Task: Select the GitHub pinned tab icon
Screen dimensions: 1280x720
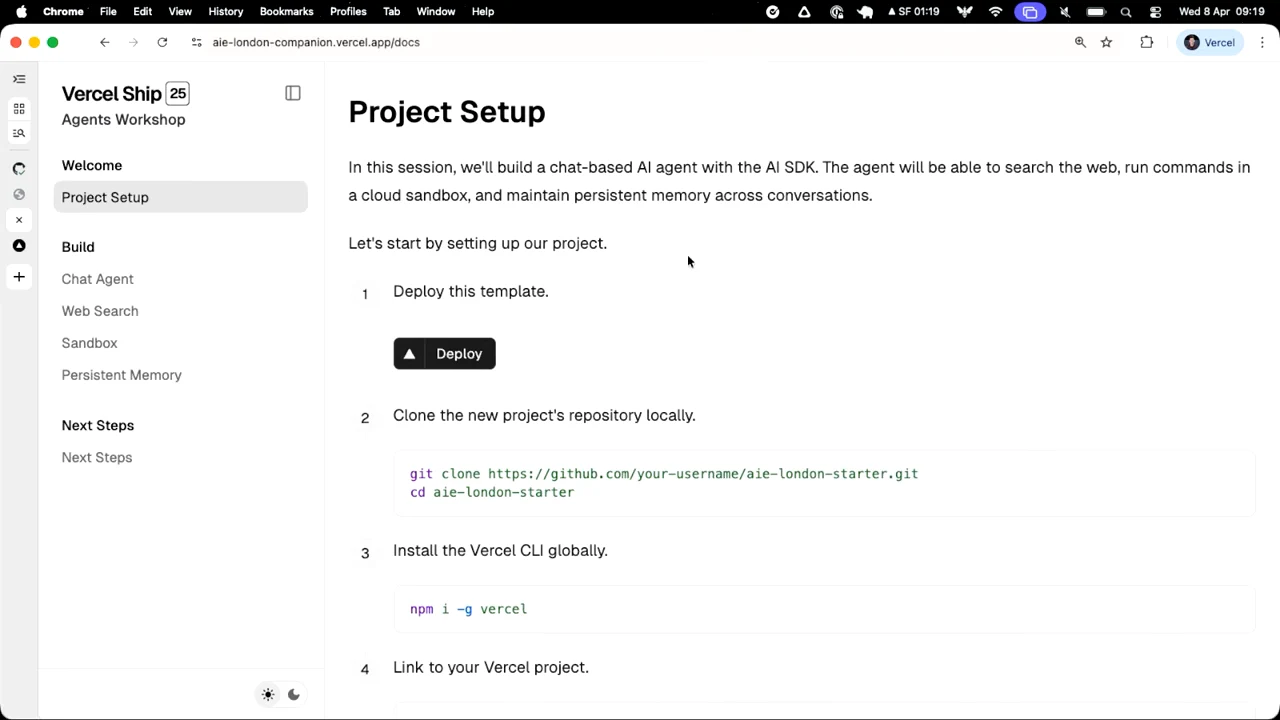Action: coord(19,169)
